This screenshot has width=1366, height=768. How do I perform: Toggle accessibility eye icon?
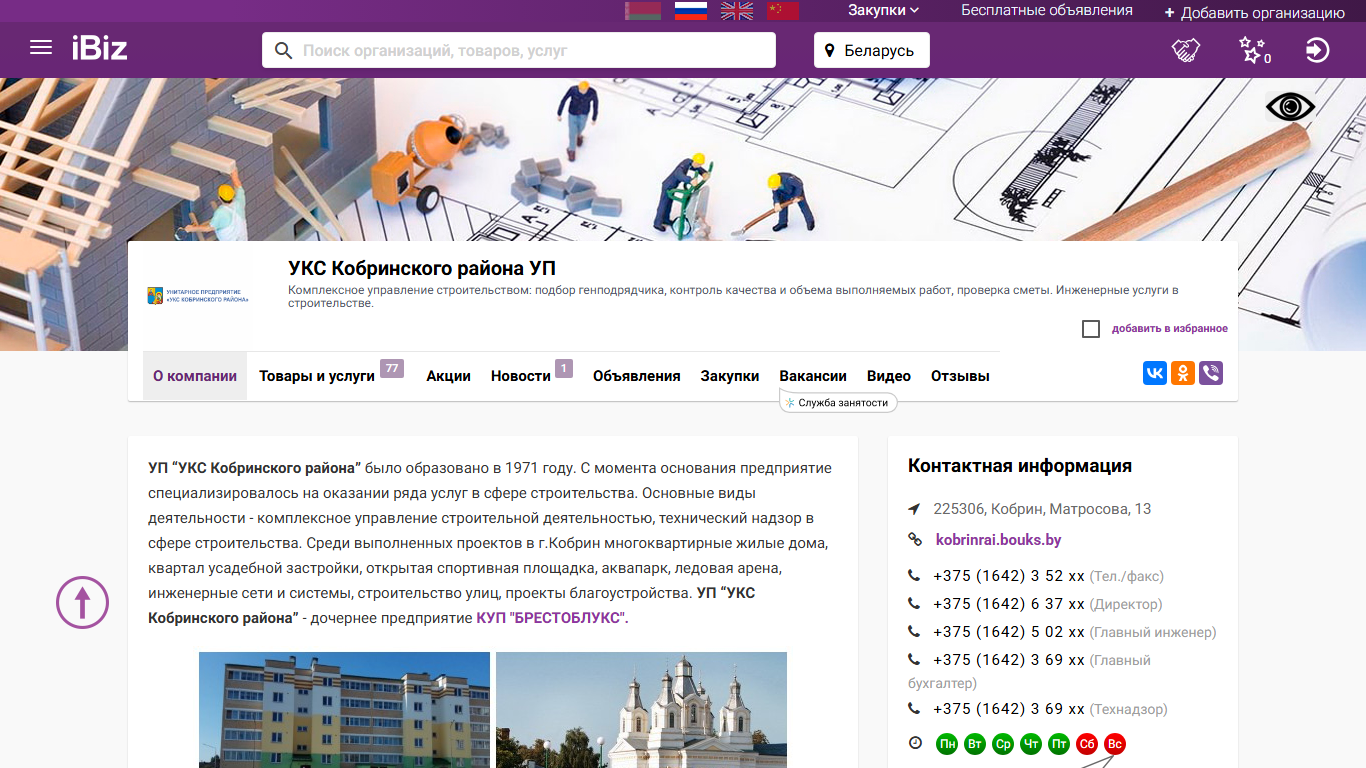(x=1290, y=106)
